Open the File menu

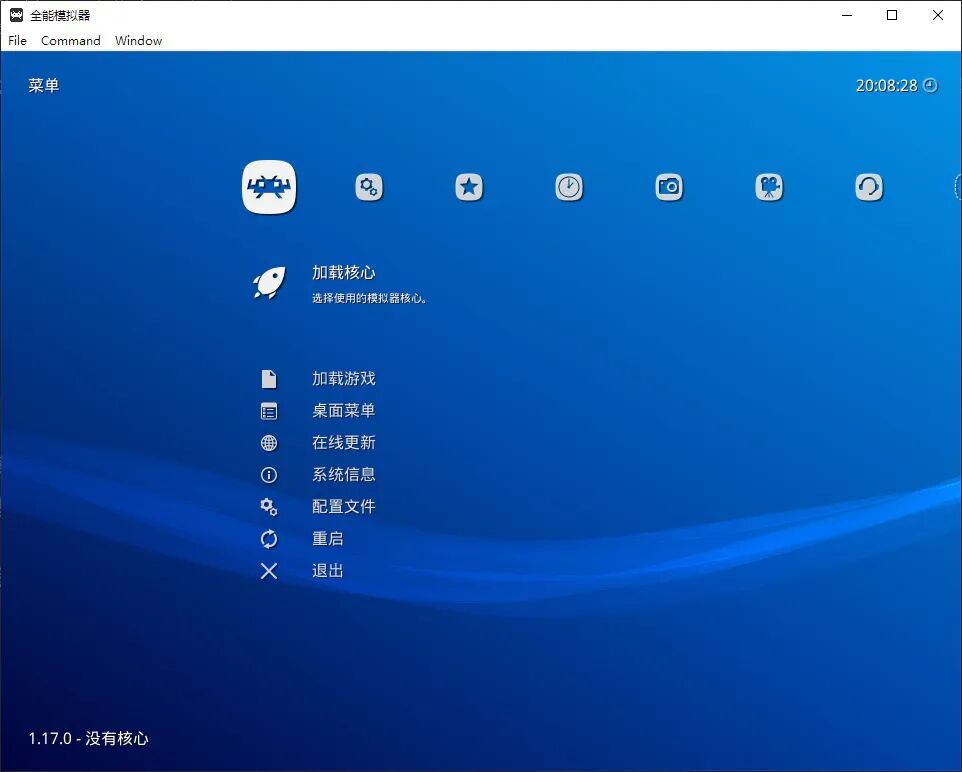16,40
